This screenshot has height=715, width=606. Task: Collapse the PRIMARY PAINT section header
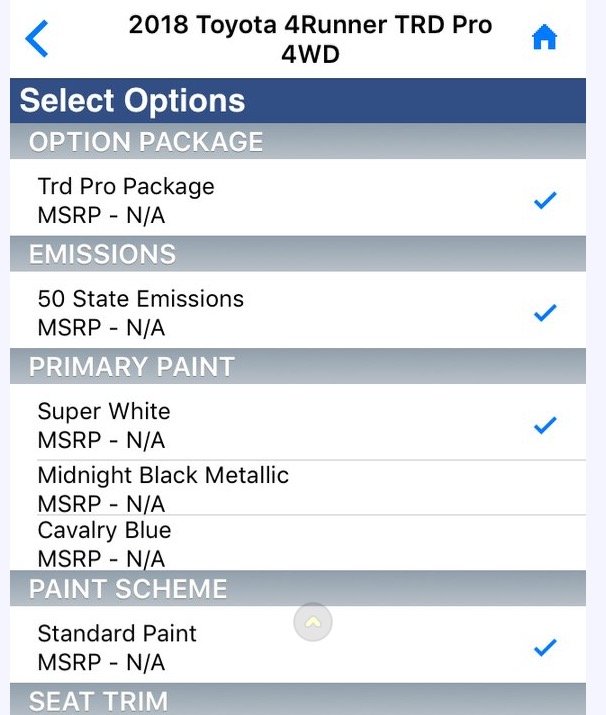click(x=298, y=366)
